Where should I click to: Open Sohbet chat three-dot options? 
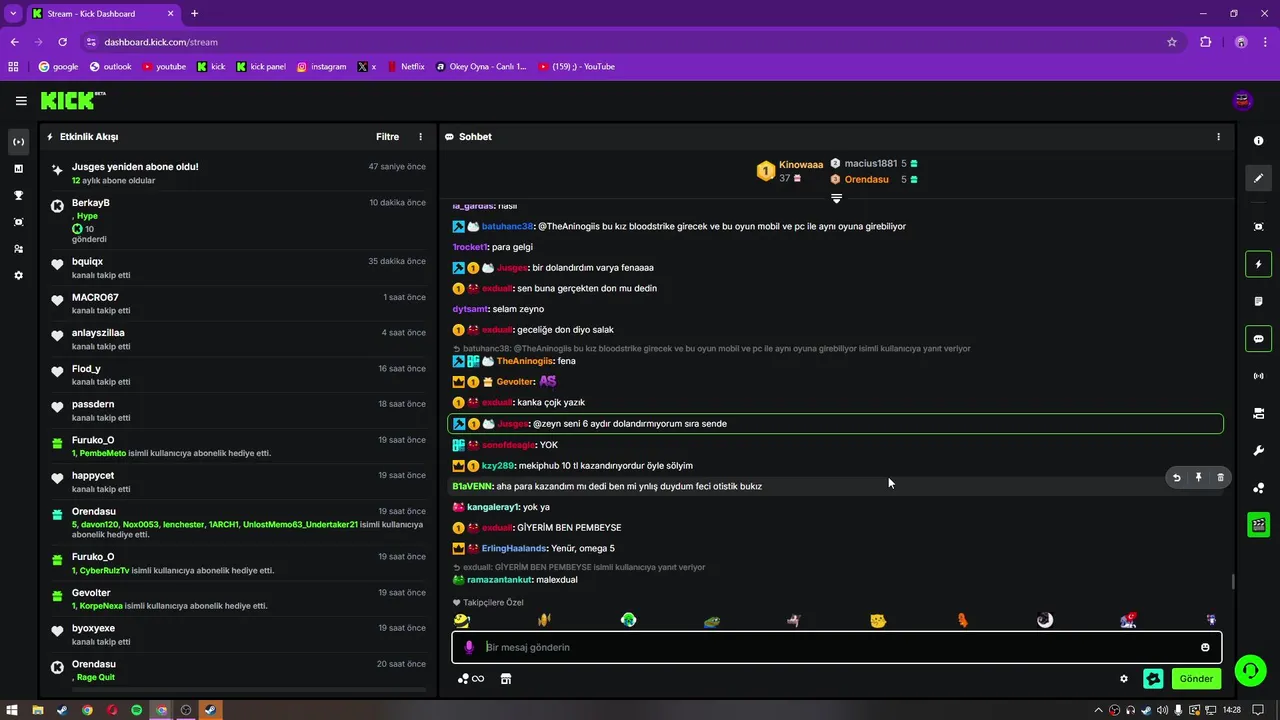coord(1218,137)
